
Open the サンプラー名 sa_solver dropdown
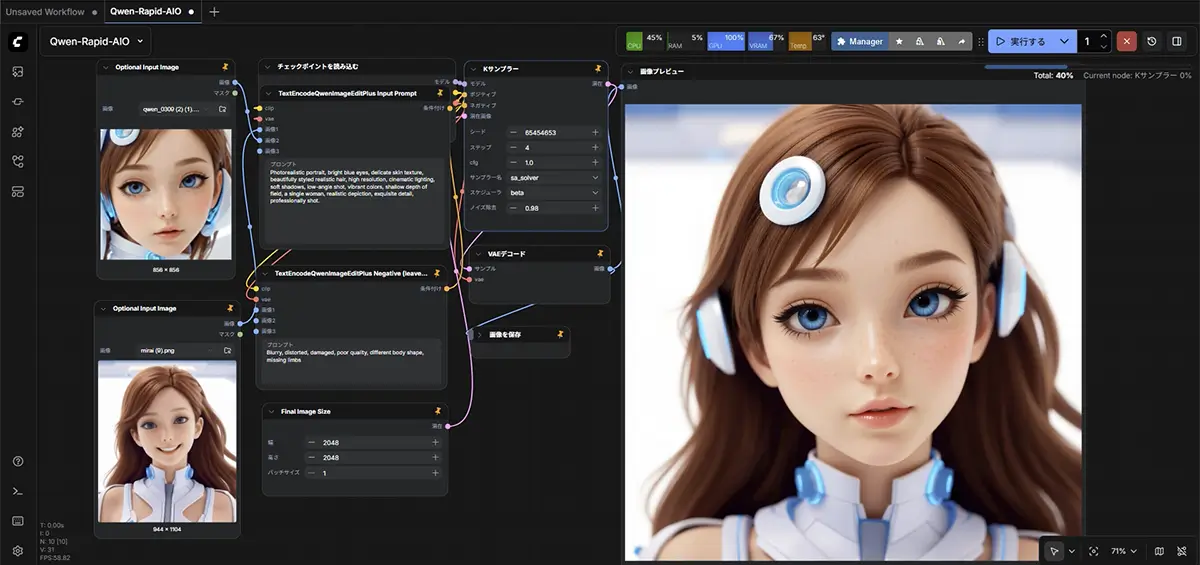pos(554,177)
